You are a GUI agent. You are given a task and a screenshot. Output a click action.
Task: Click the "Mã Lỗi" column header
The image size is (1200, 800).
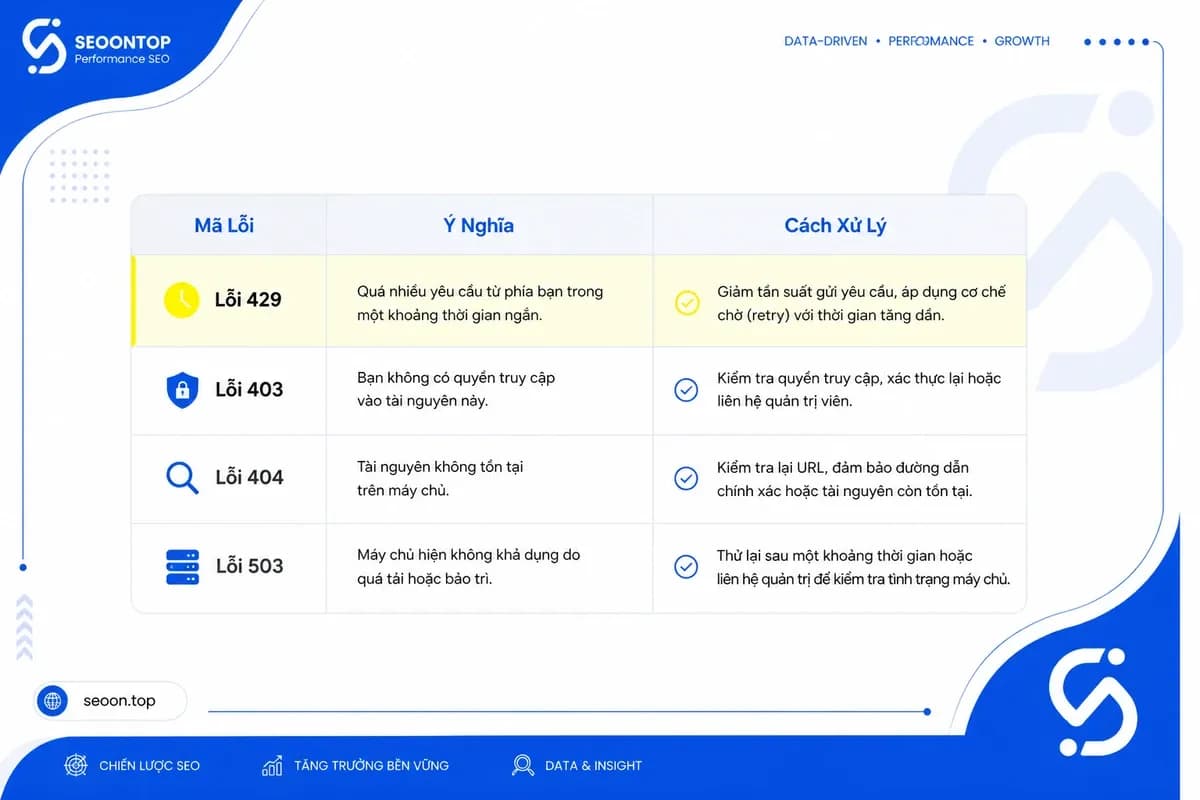click(224, 226)
